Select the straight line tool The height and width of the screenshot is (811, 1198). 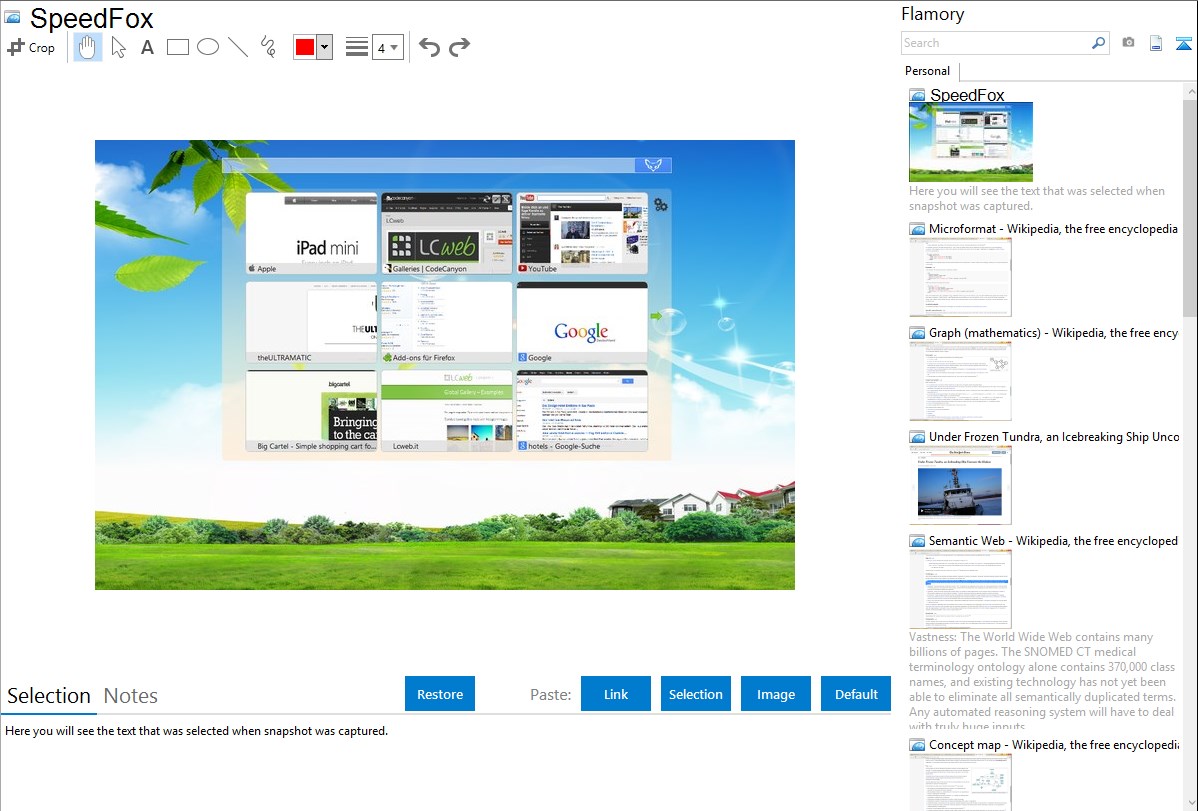tap(238, 47)
